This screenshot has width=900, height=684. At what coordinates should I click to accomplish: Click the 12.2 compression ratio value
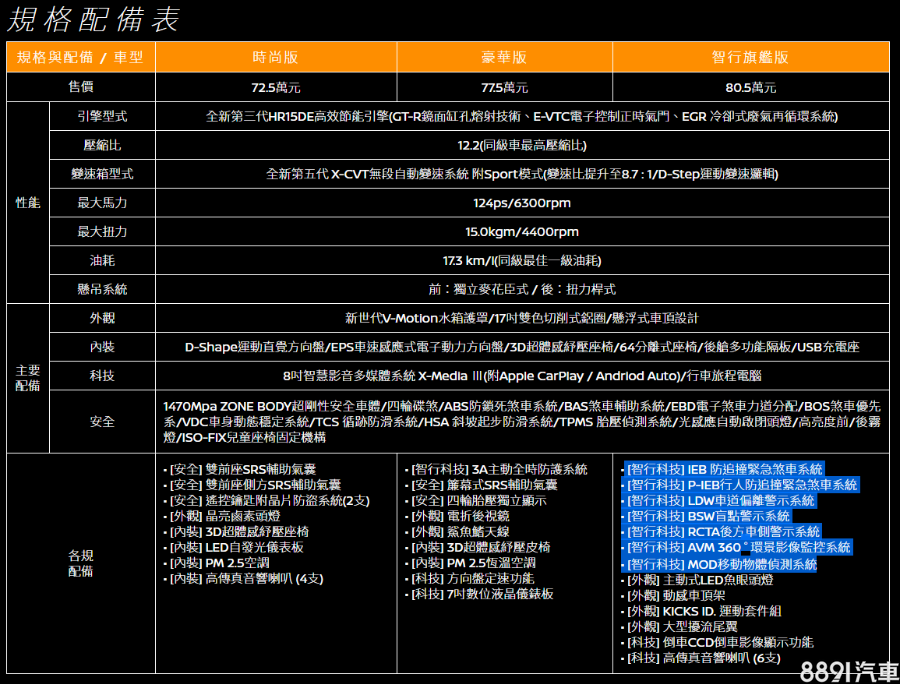click(521, 145)
